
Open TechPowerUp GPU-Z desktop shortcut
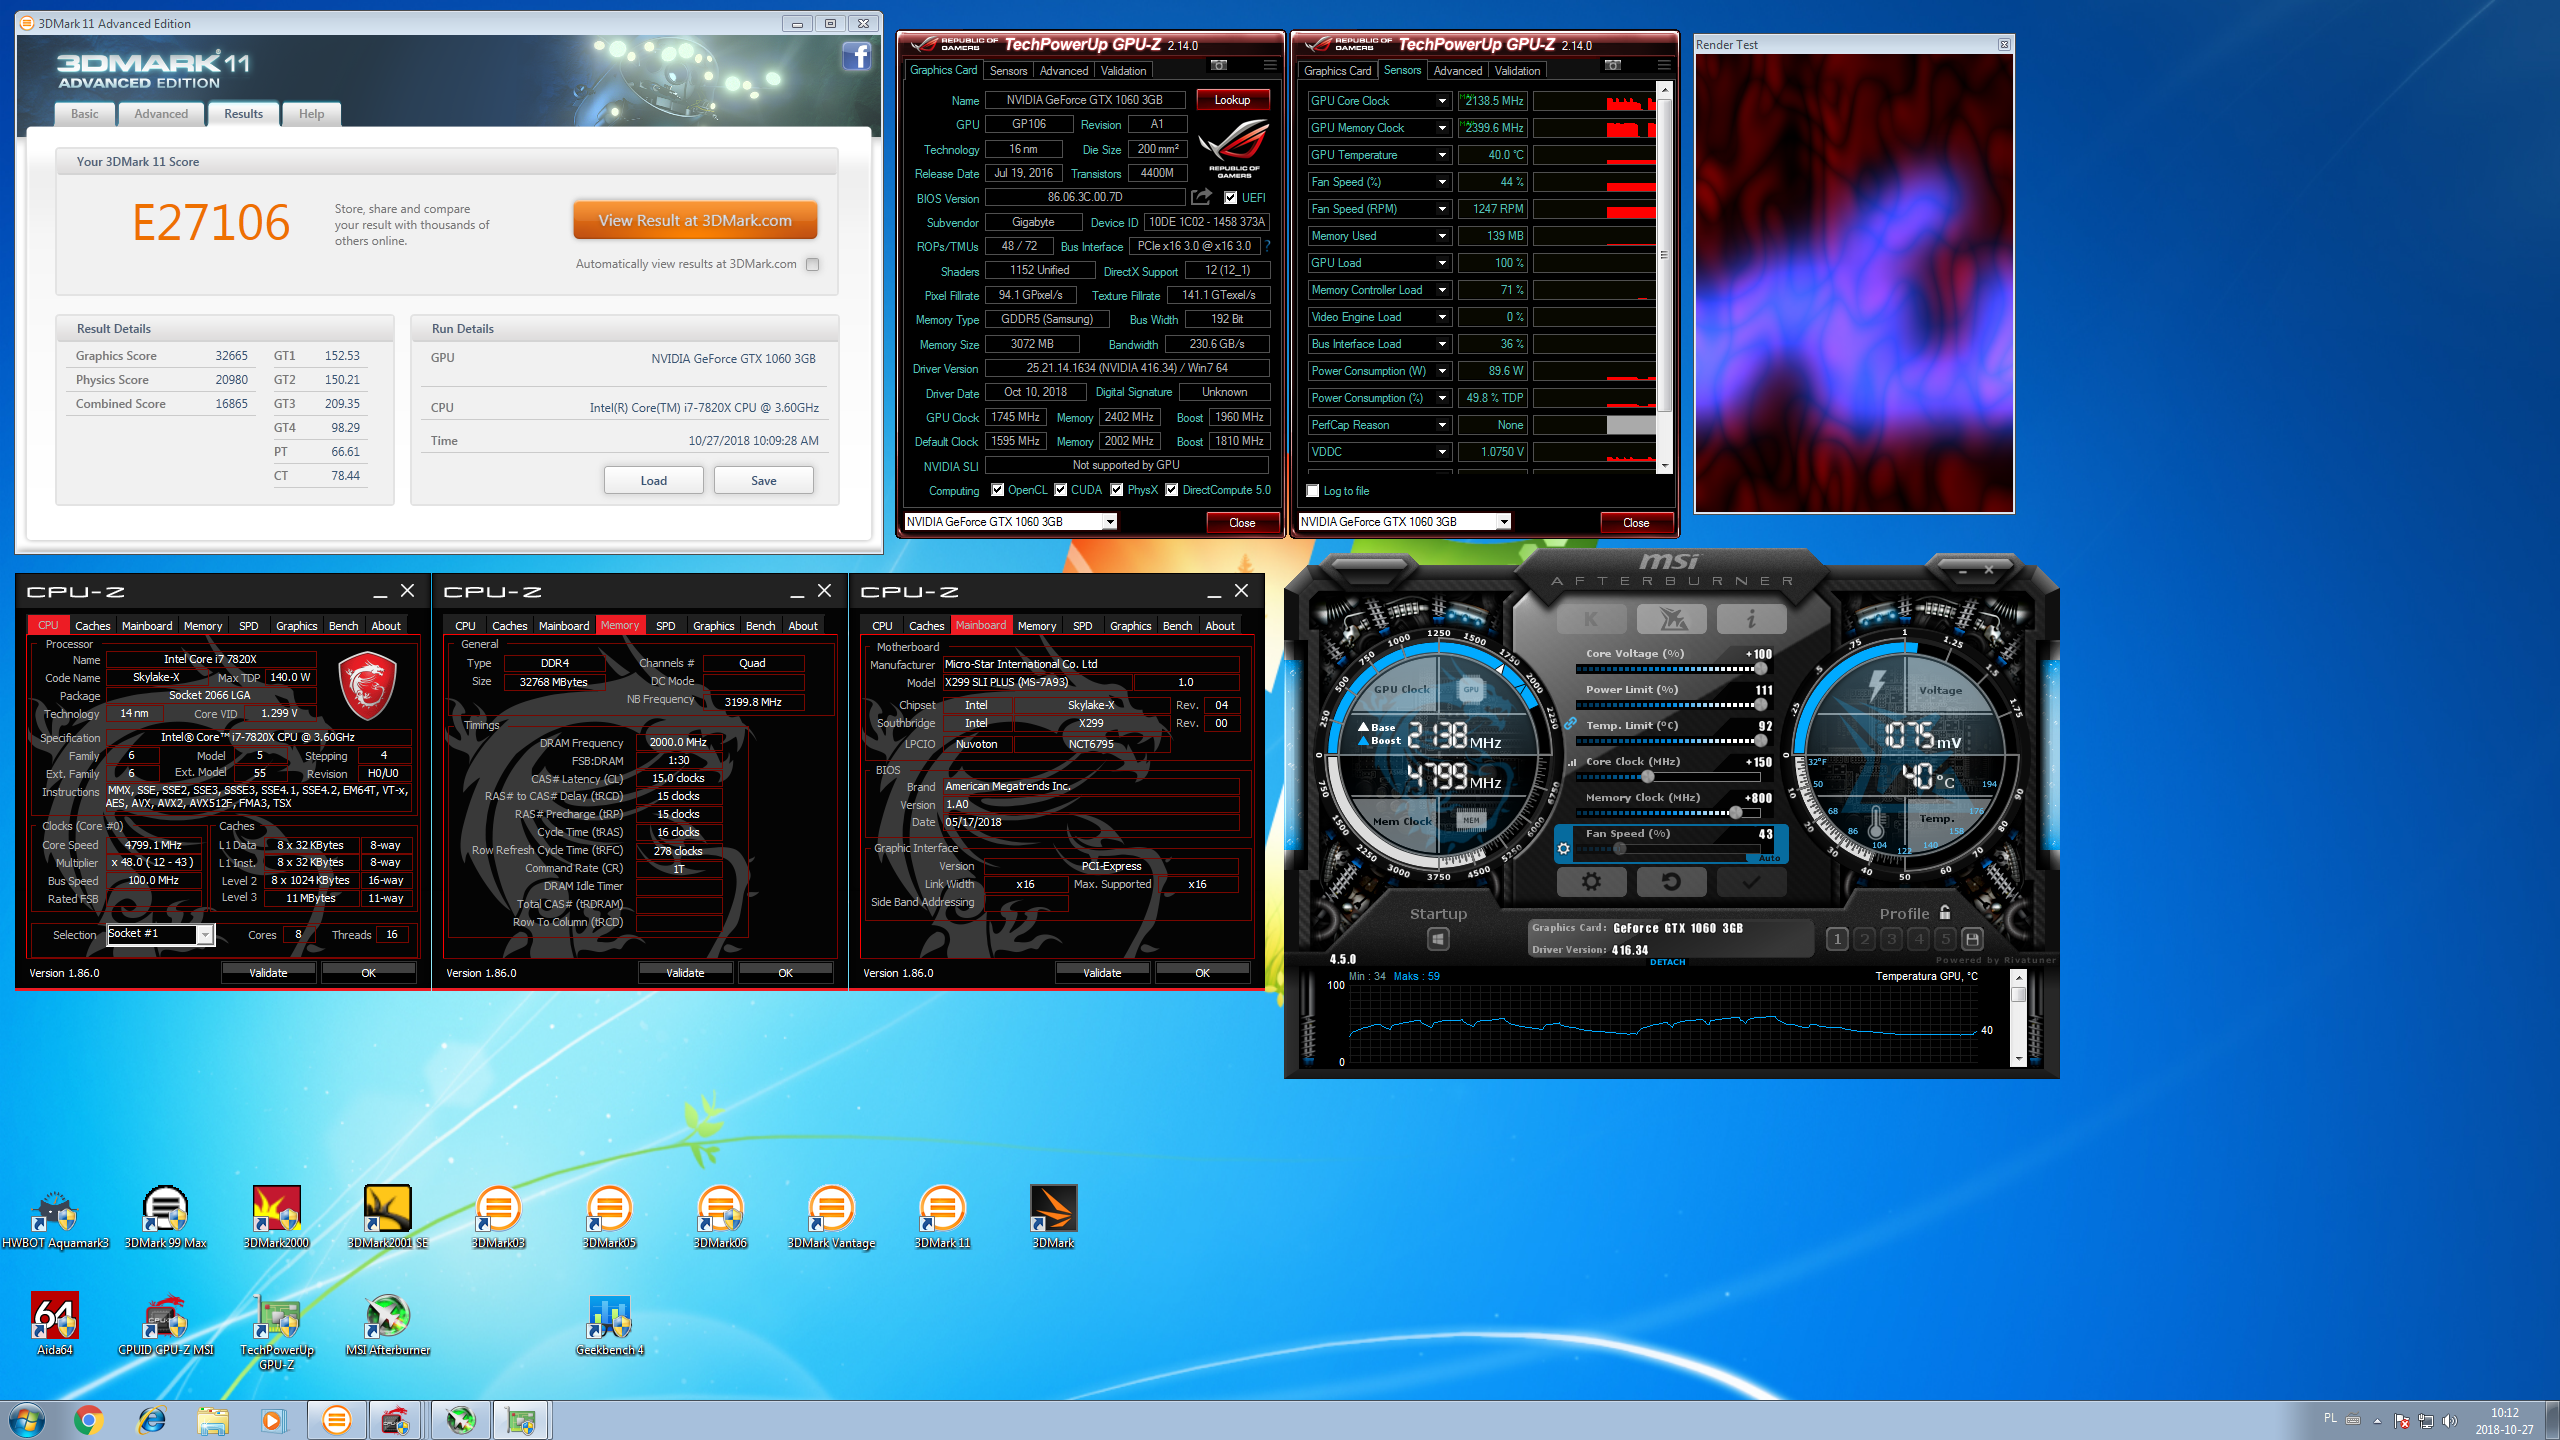[x=277, y=1332]
